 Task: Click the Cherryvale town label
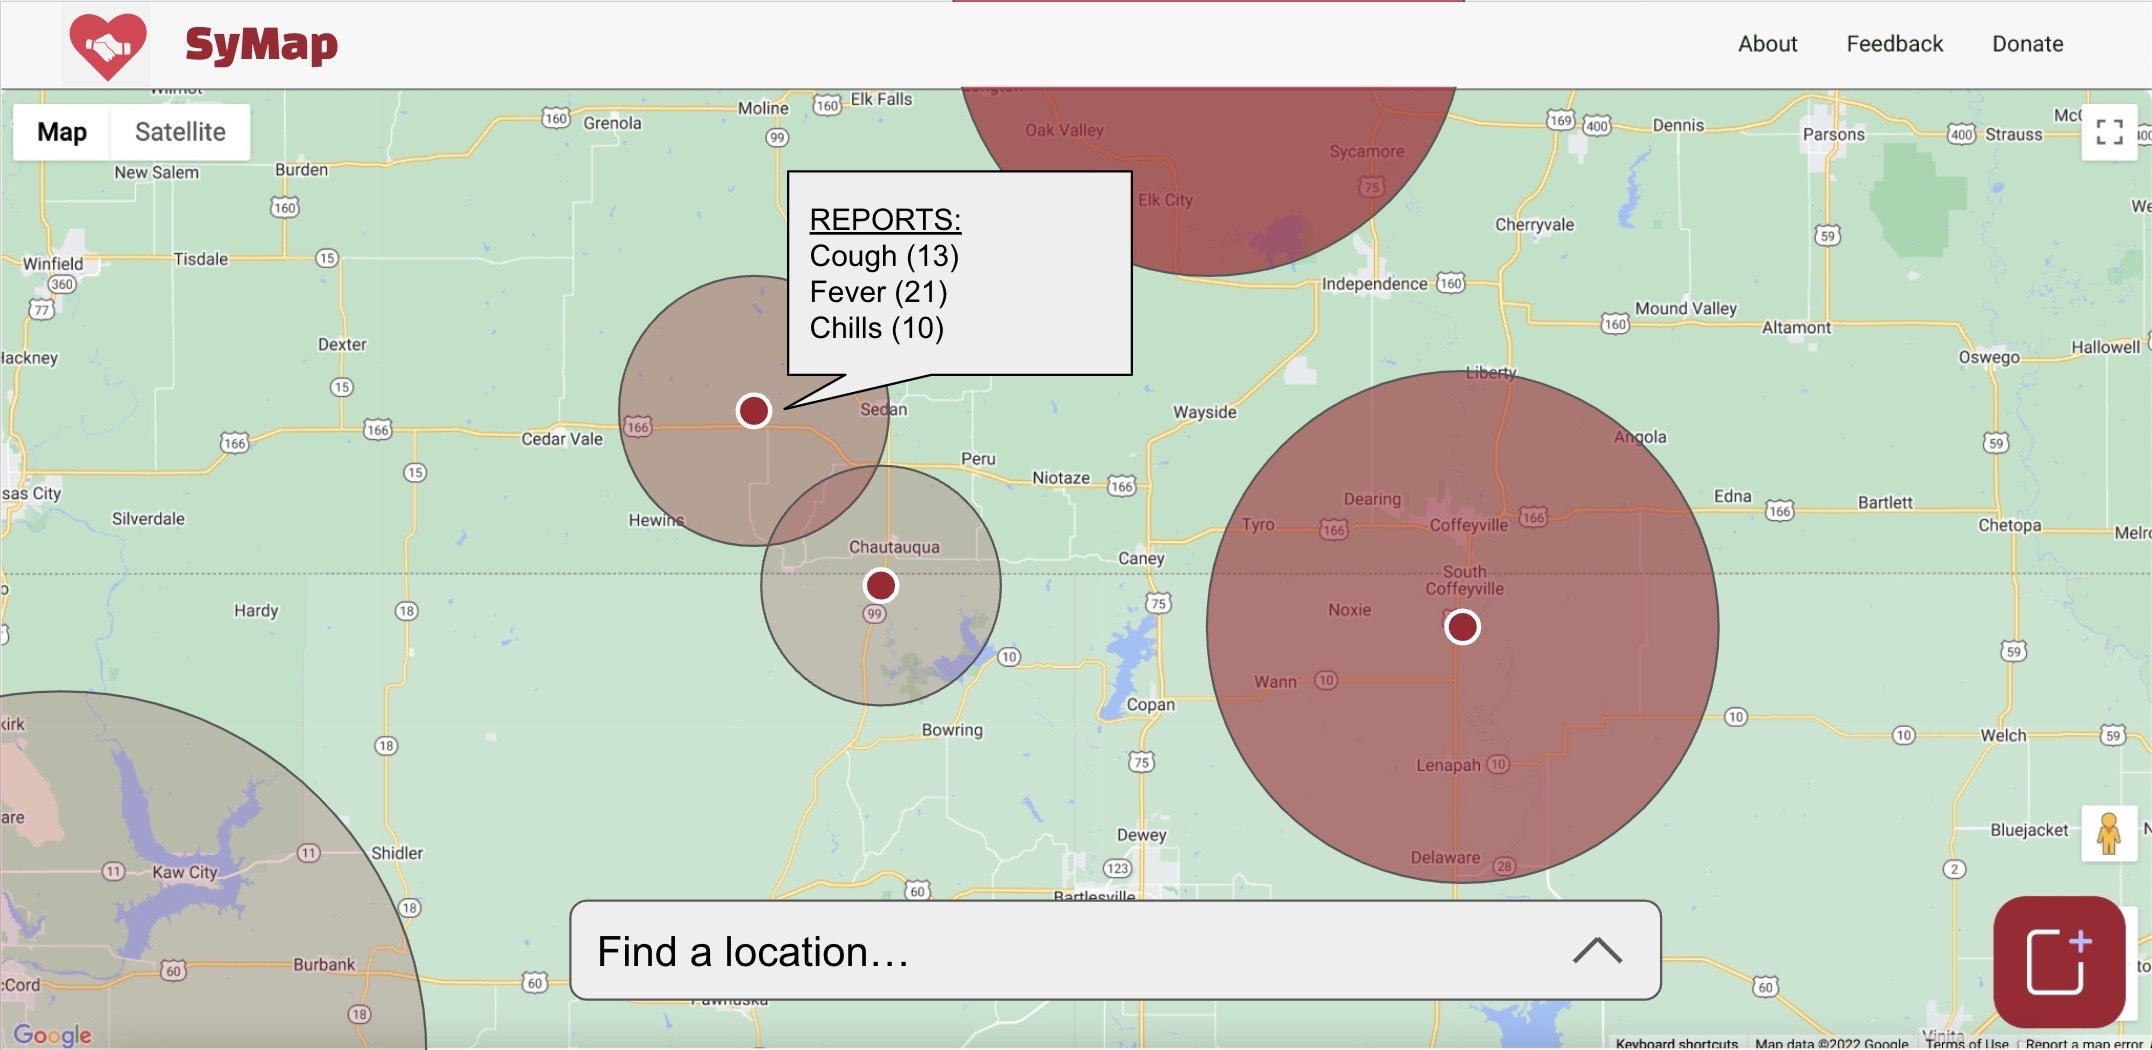[x=1534, y=225]
